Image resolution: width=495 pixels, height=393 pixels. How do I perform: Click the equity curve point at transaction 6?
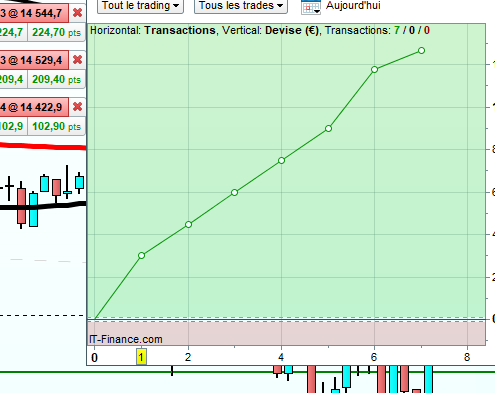[374, 70]
